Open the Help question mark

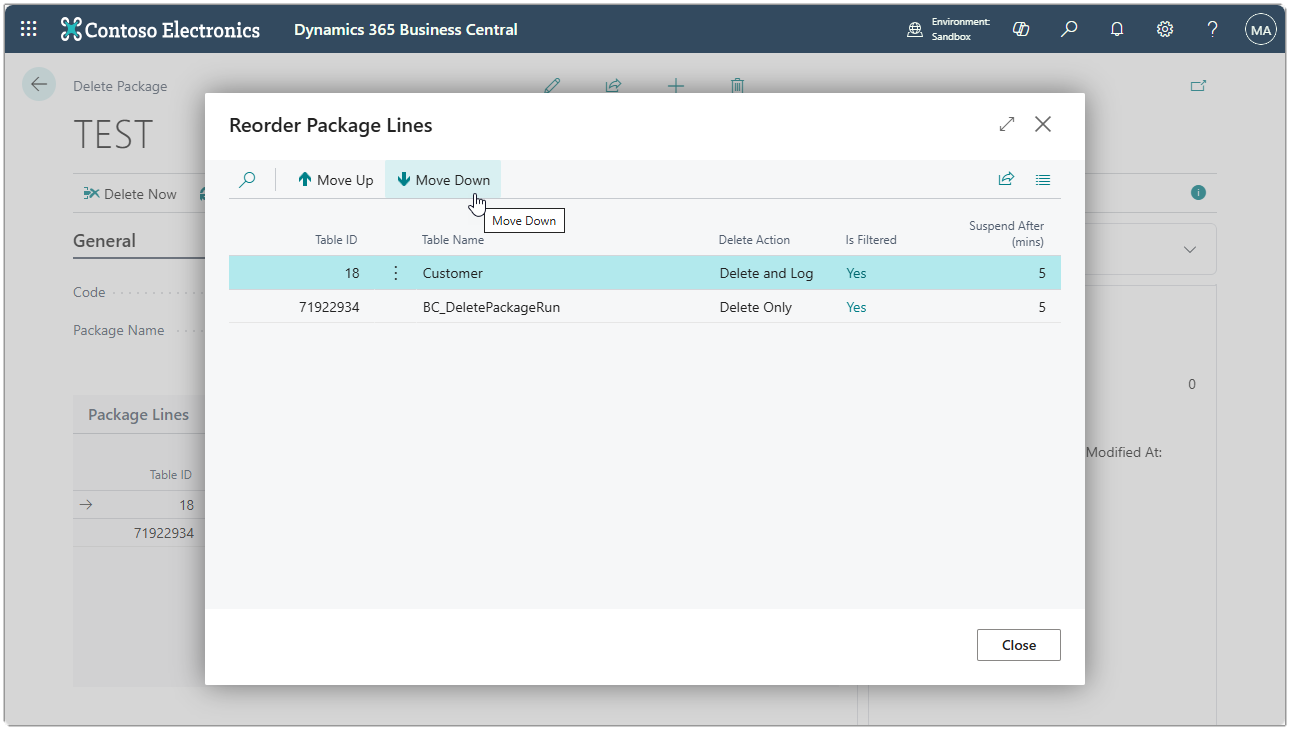[1211, 29]
